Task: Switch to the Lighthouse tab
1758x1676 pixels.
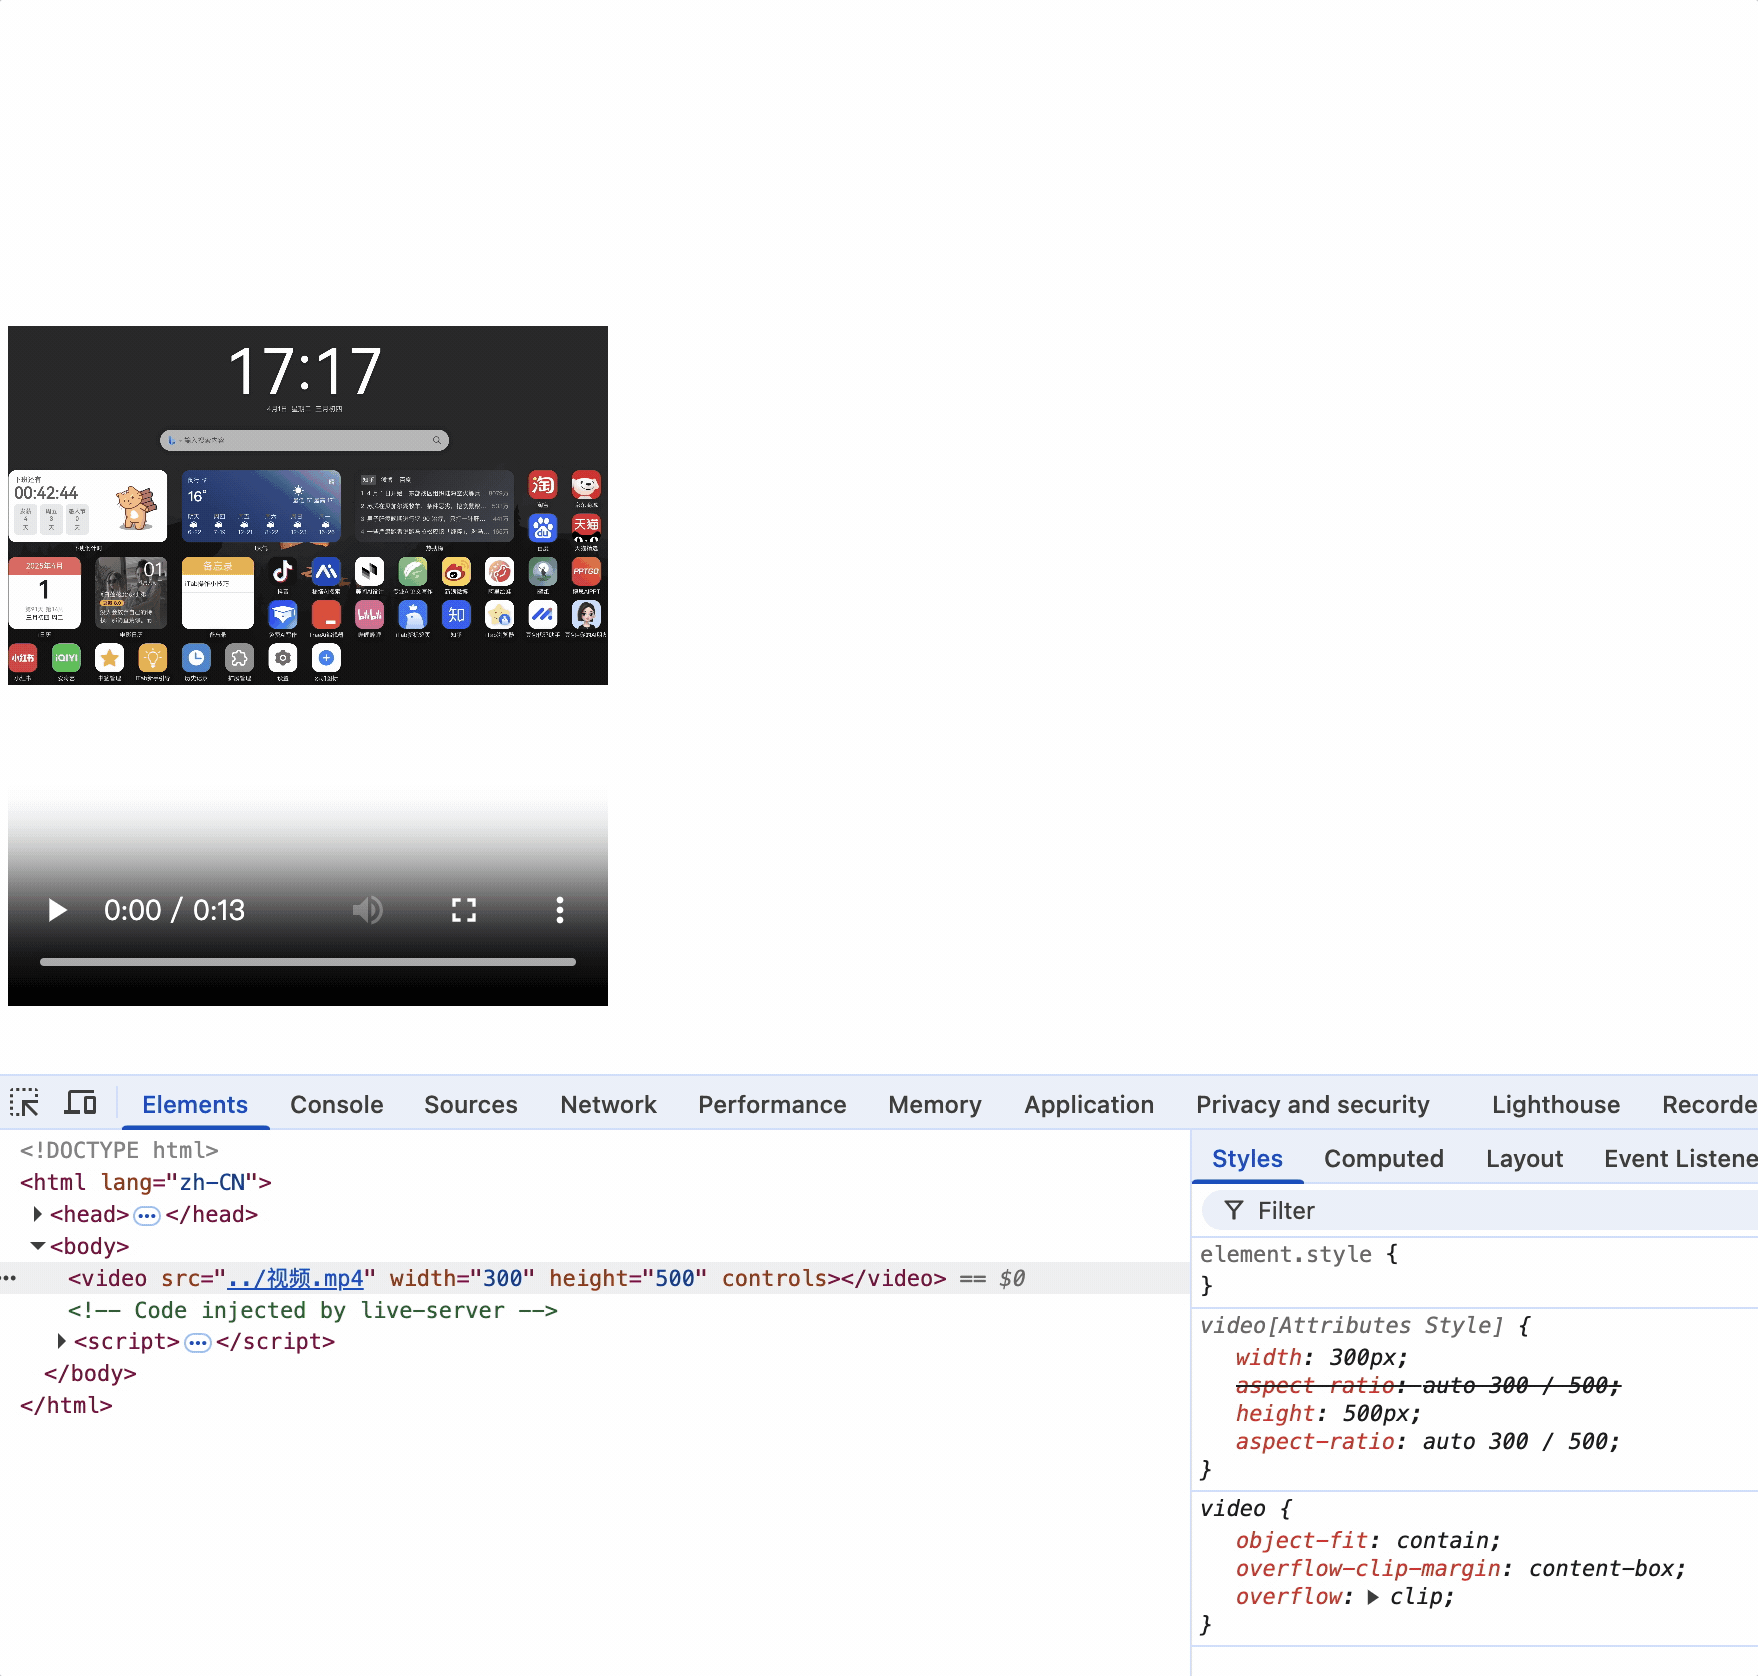Action: coord(1556,1104)
